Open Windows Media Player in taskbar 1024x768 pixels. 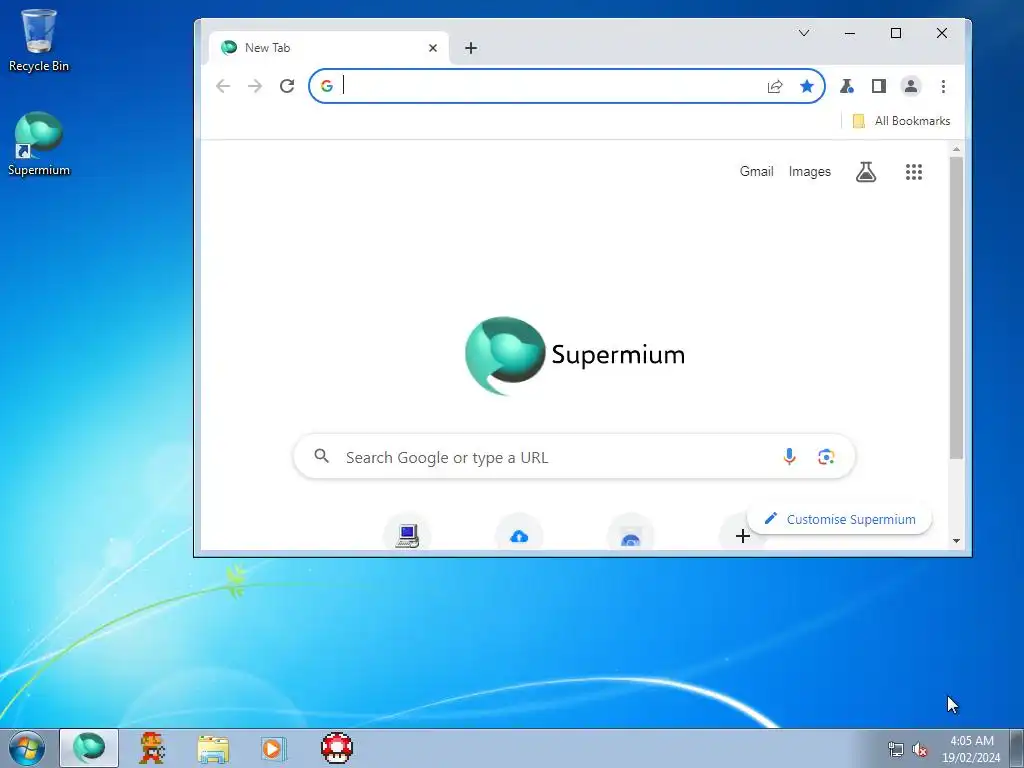274,748
